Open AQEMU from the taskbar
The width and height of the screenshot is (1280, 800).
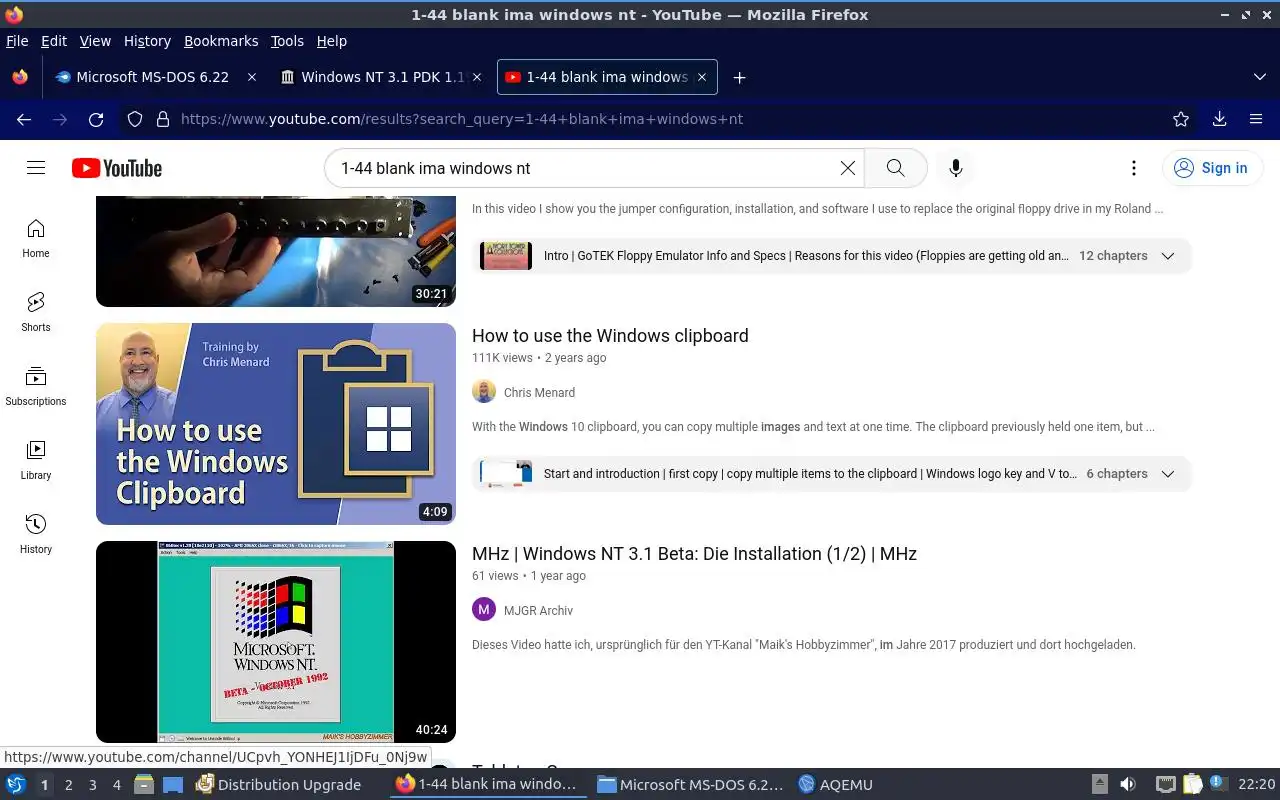(834, 785)
